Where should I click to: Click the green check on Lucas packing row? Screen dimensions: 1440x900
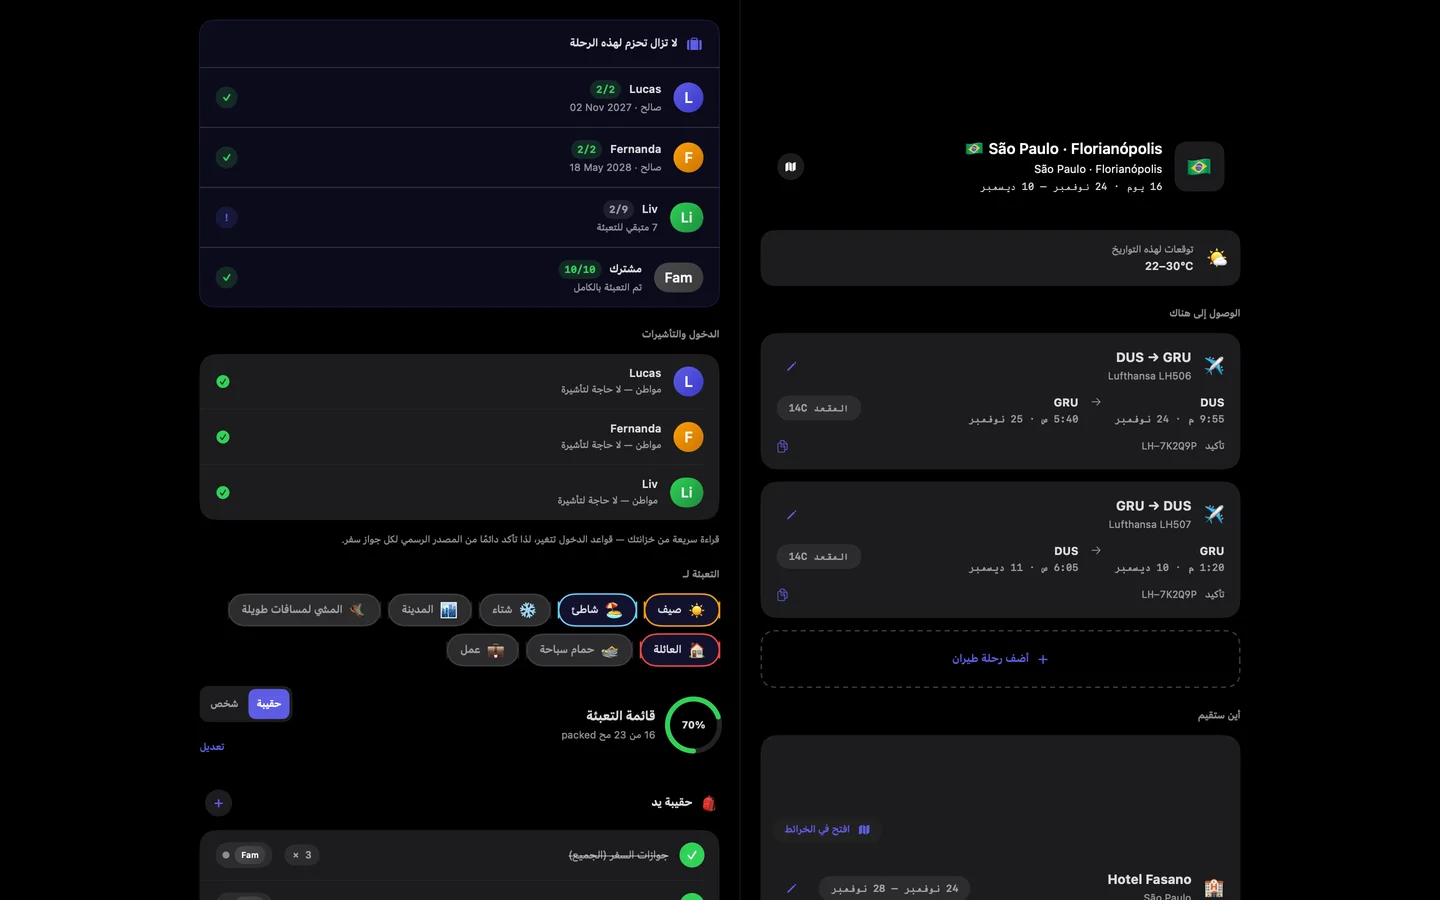click(227, 97)
